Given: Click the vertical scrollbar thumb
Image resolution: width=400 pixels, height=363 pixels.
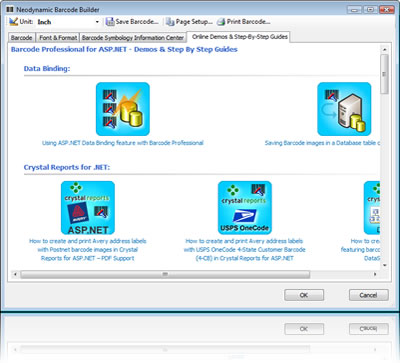Looking at the screenshot, I should [384, 74].
